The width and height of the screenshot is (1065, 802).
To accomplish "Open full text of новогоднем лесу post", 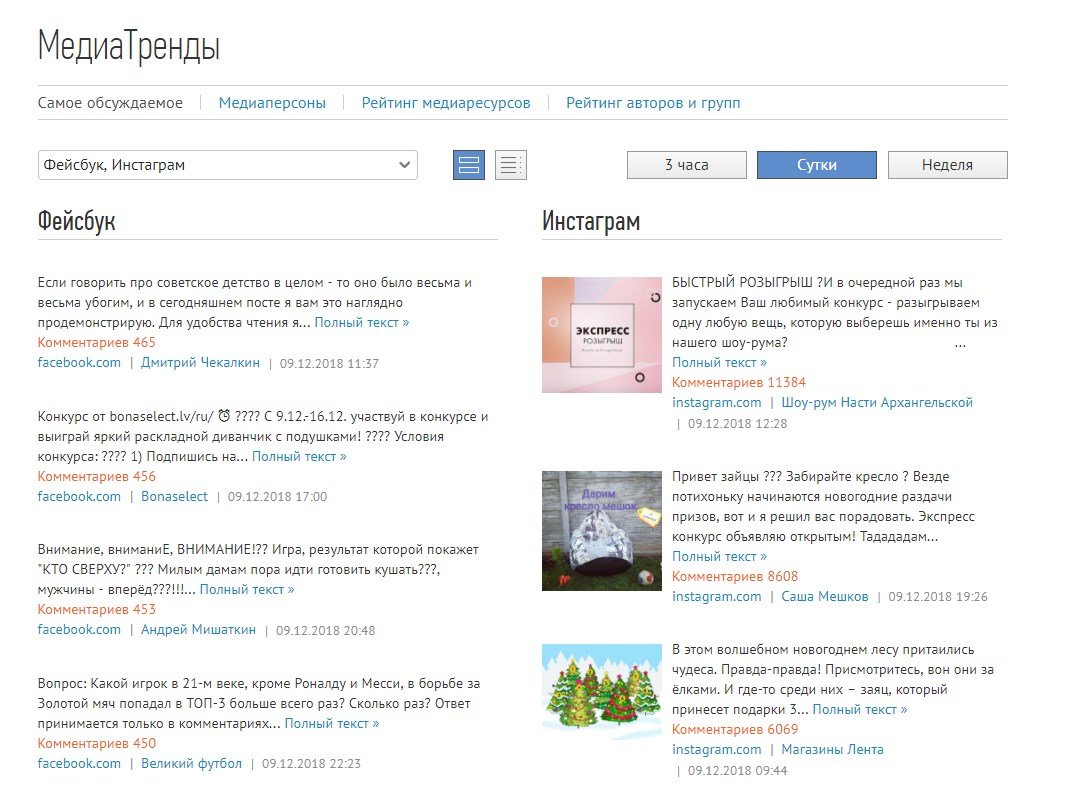I will 860,710.
